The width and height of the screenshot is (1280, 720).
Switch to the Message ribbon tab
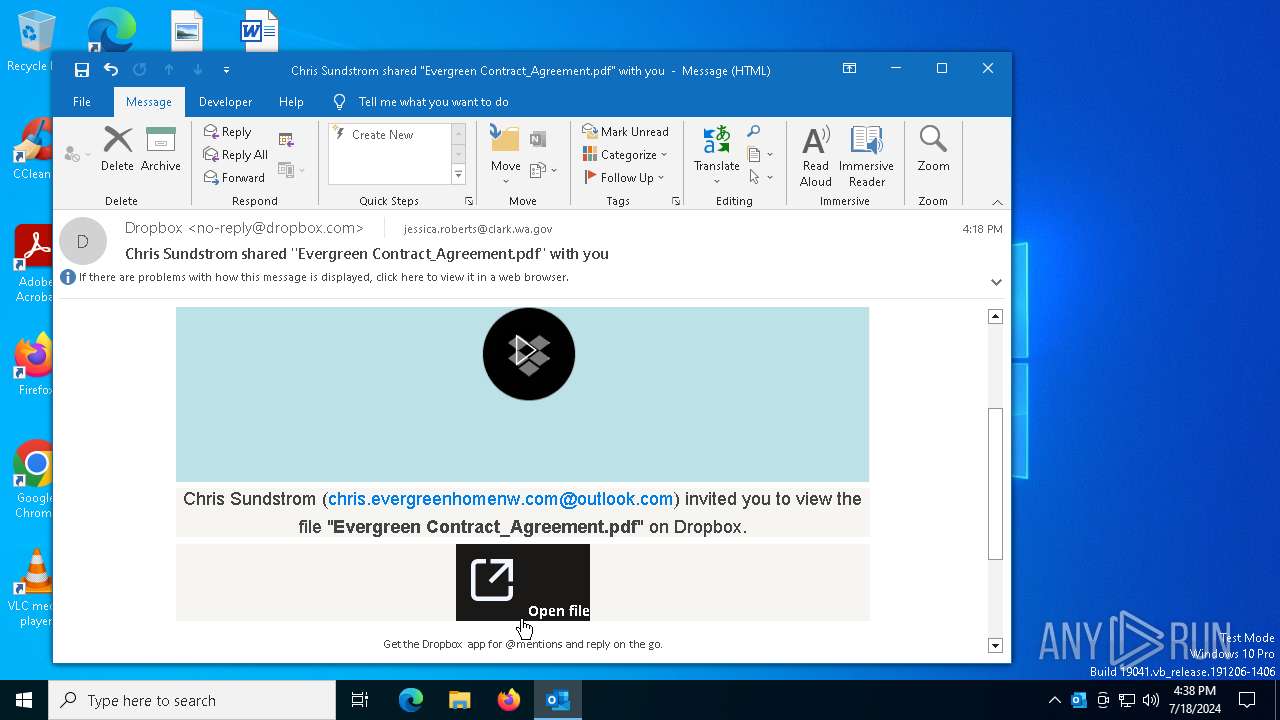[149, 102]
